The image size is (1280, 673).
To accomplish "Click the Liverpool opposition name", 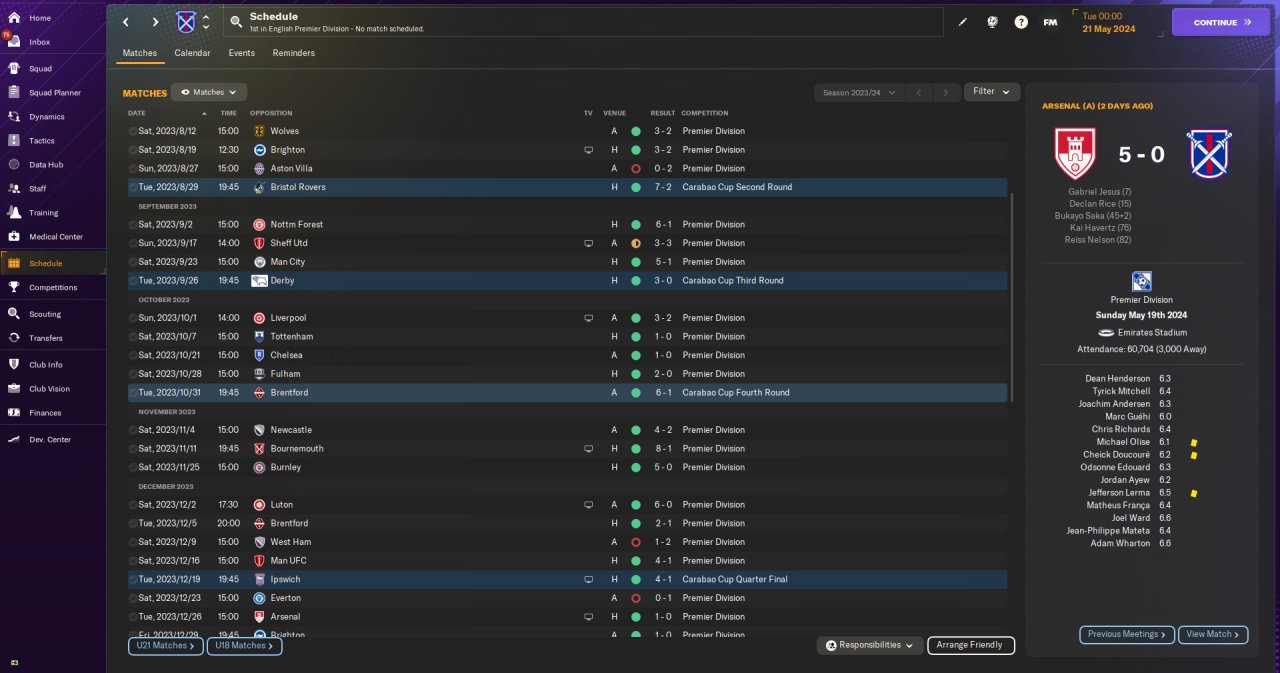I will pos(288,318).
